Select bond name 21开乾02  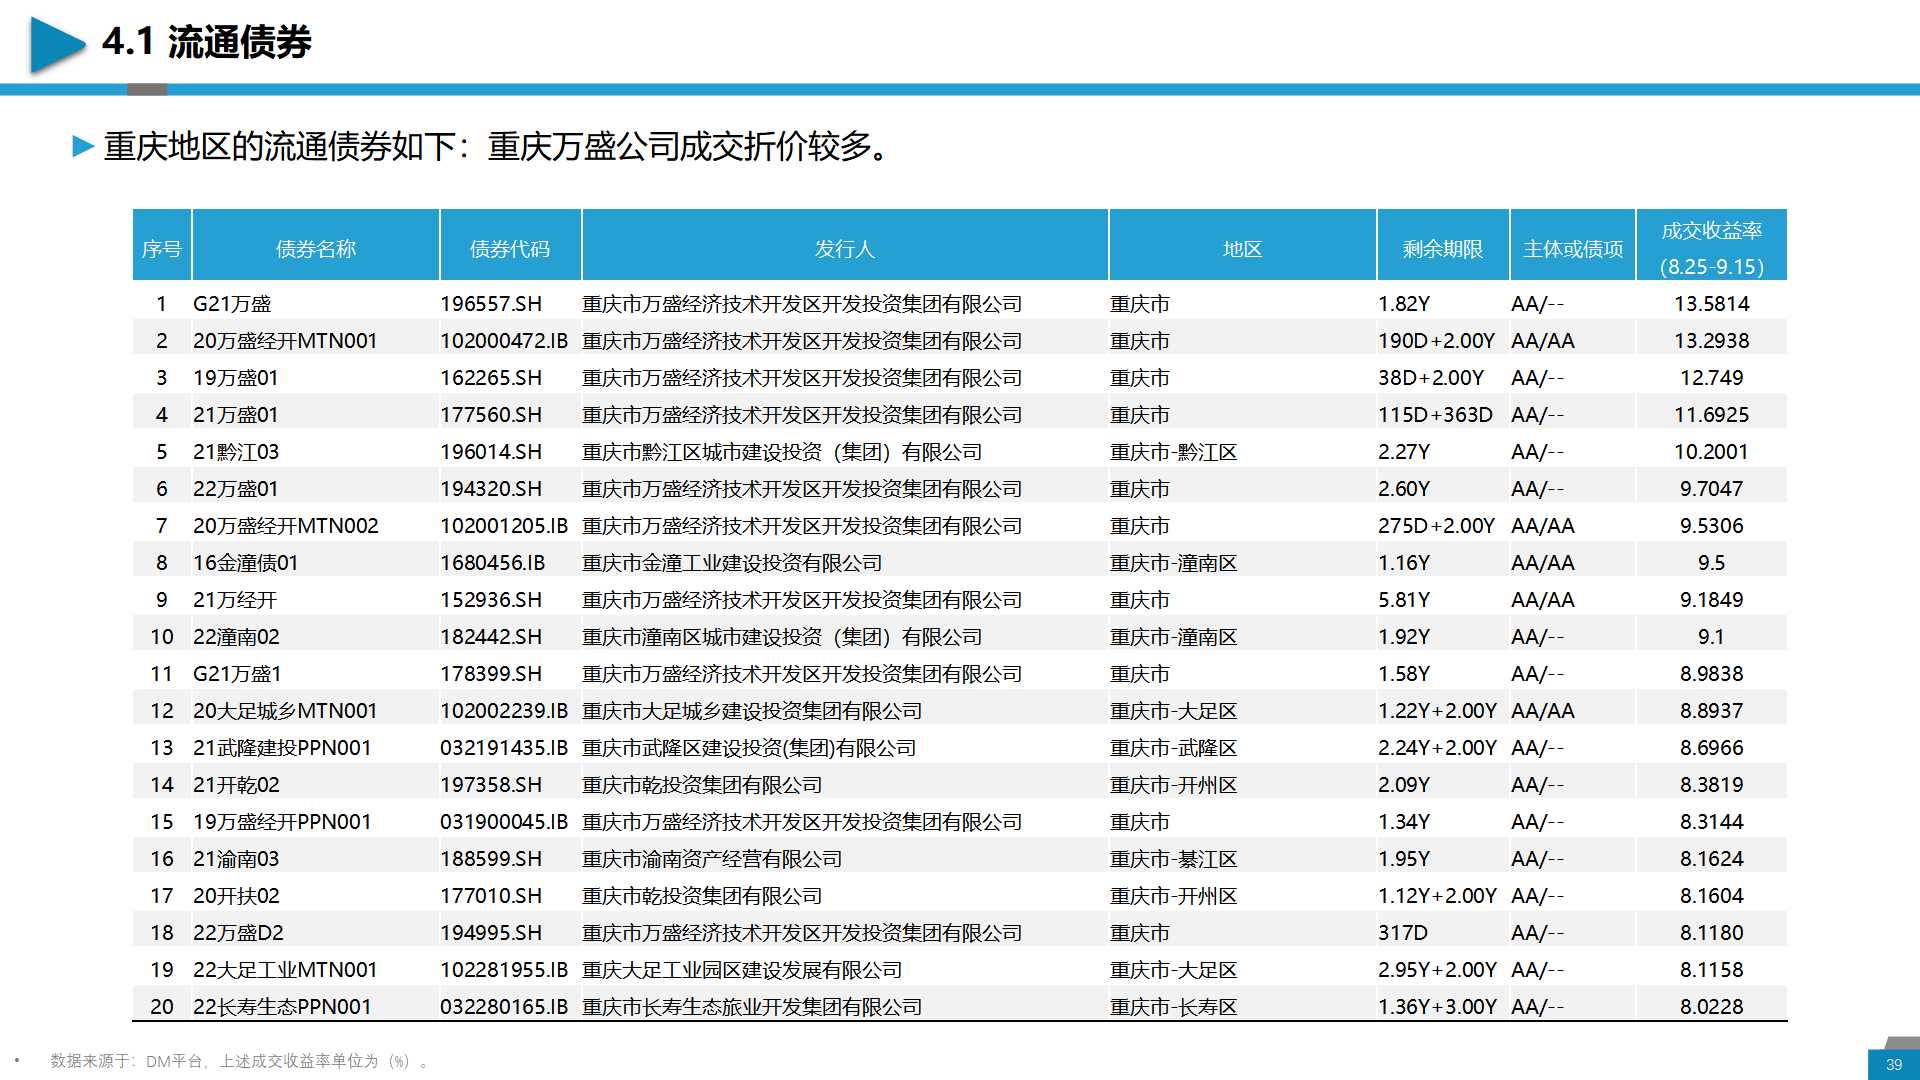pyautogui.click(x=236, y=785)
